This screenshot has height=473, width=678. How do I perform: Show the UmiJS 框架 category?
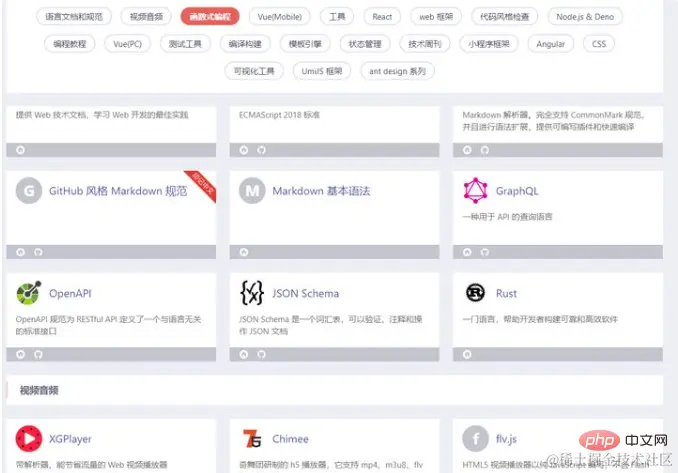pos(322,71)
